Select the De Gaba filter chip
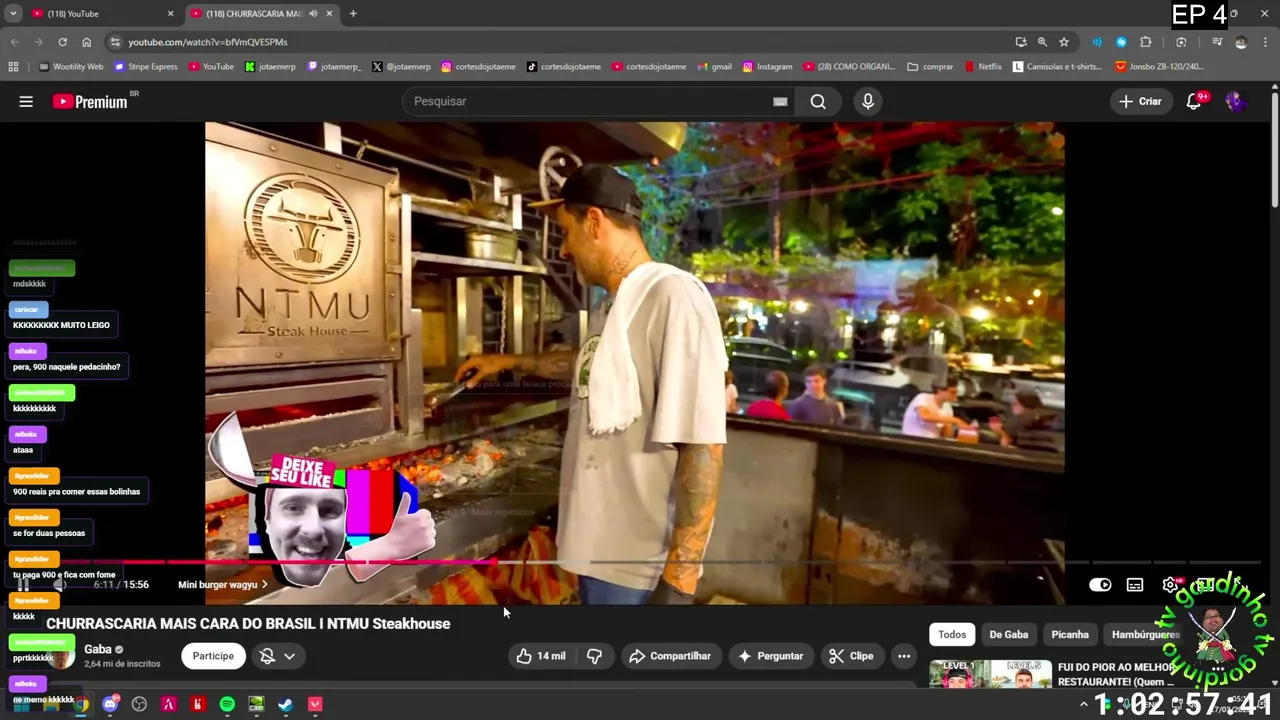The width and height of the screenshot is (1280, 720). (1008, 635)
